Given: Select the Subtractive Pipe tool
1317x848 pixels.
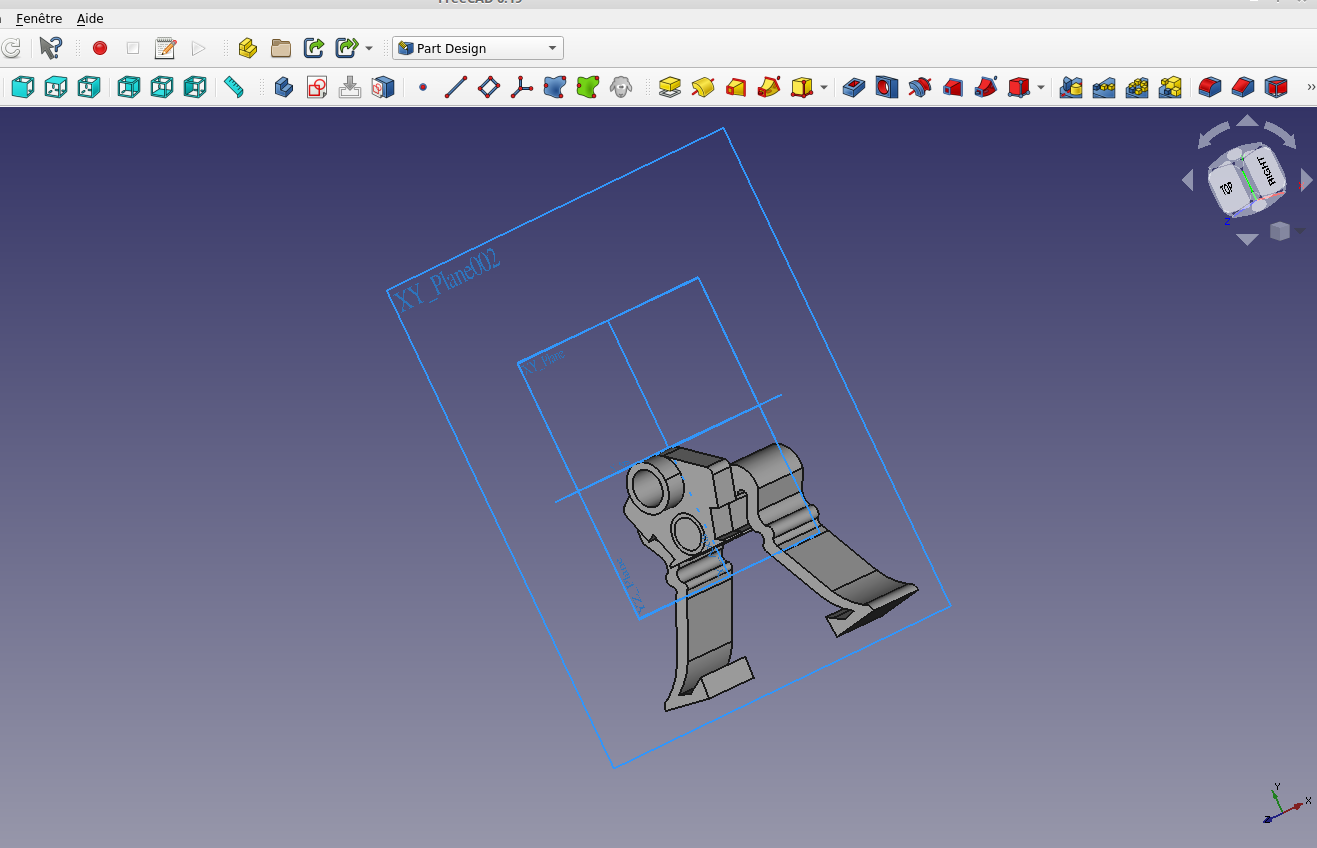Looking at the screenshot, I should pos(986,88).
